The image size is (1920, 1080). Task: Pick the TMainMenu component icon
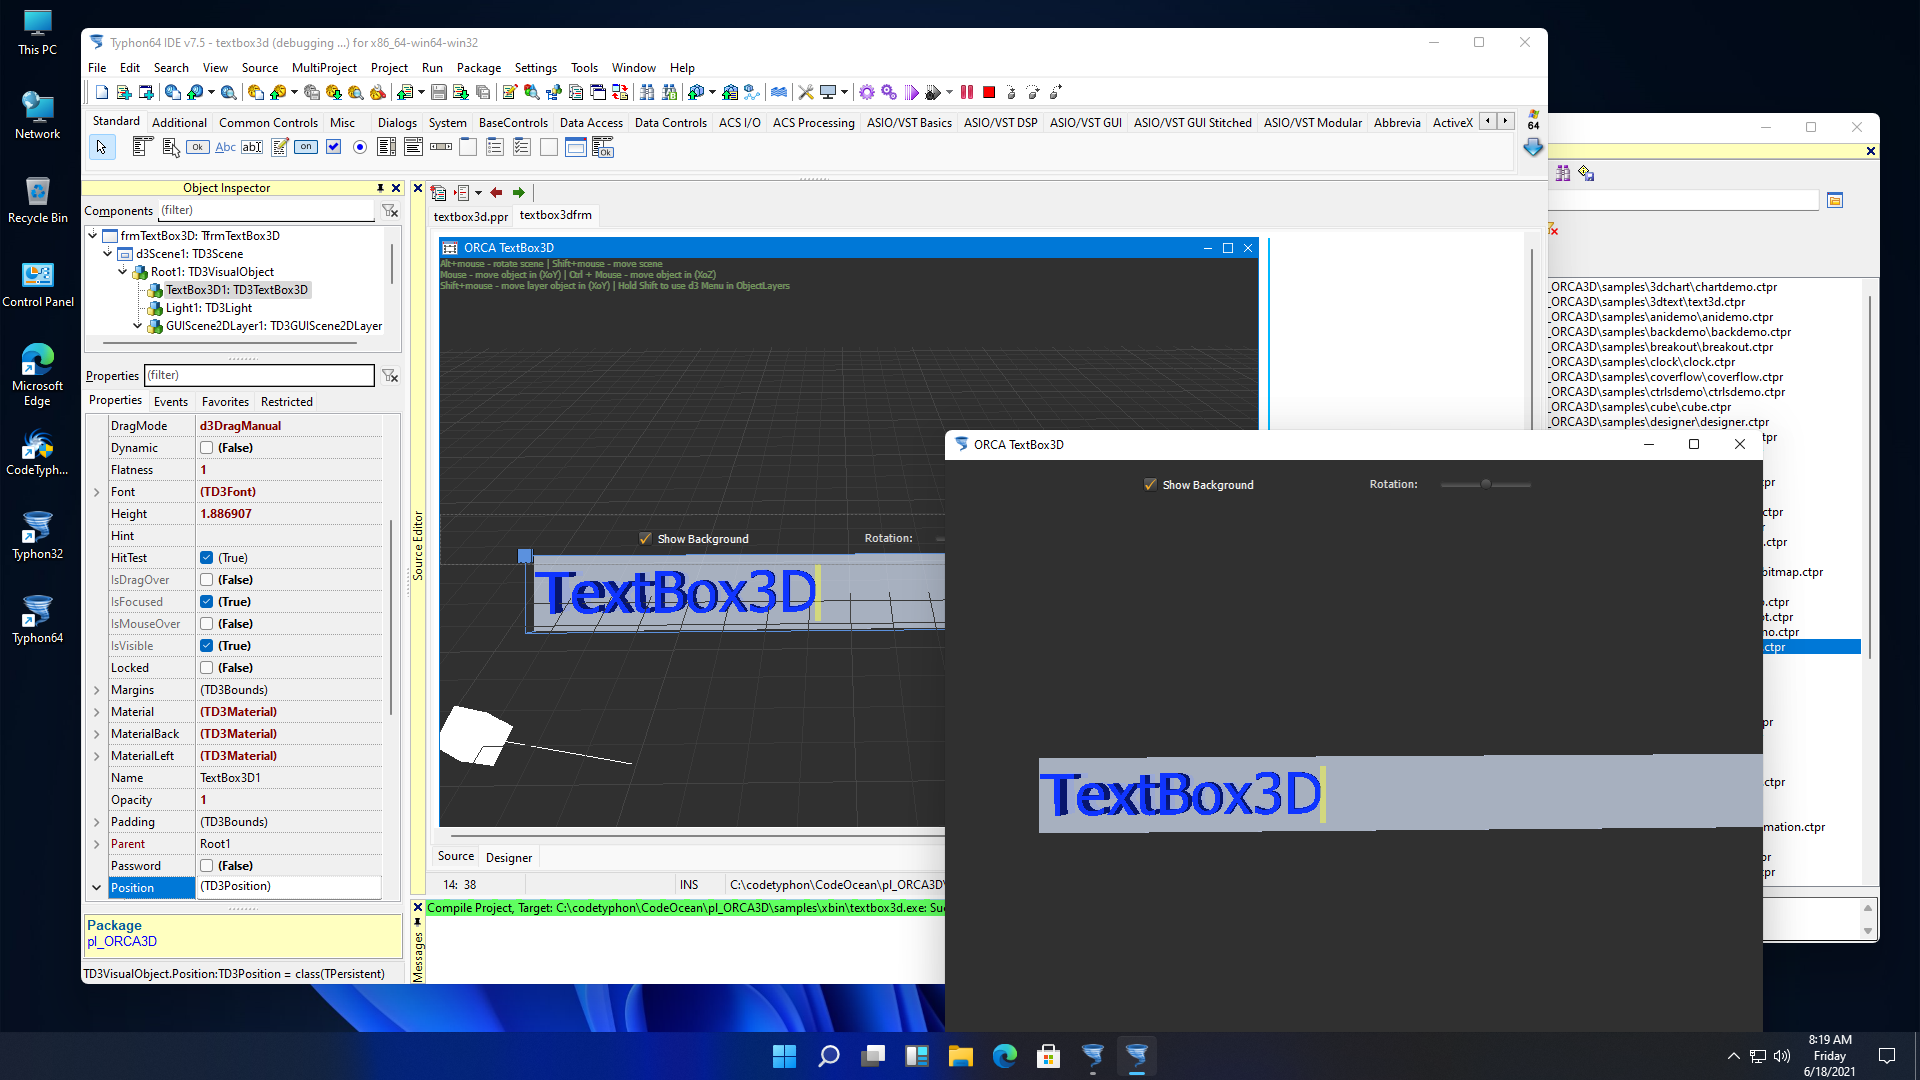142,148
